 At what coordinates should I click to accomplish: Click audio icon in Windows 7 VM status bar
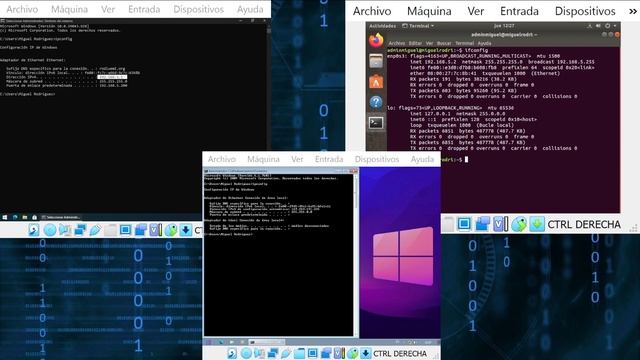click(259, 353)
